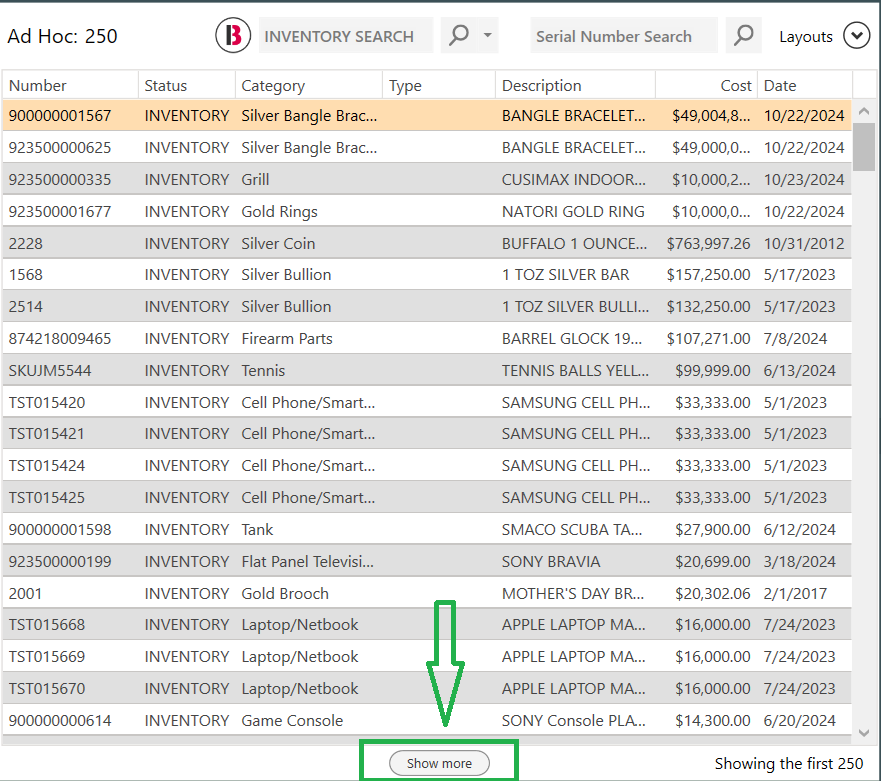
Task: Sort by the Type column header
Action: (x=439, y=85)
